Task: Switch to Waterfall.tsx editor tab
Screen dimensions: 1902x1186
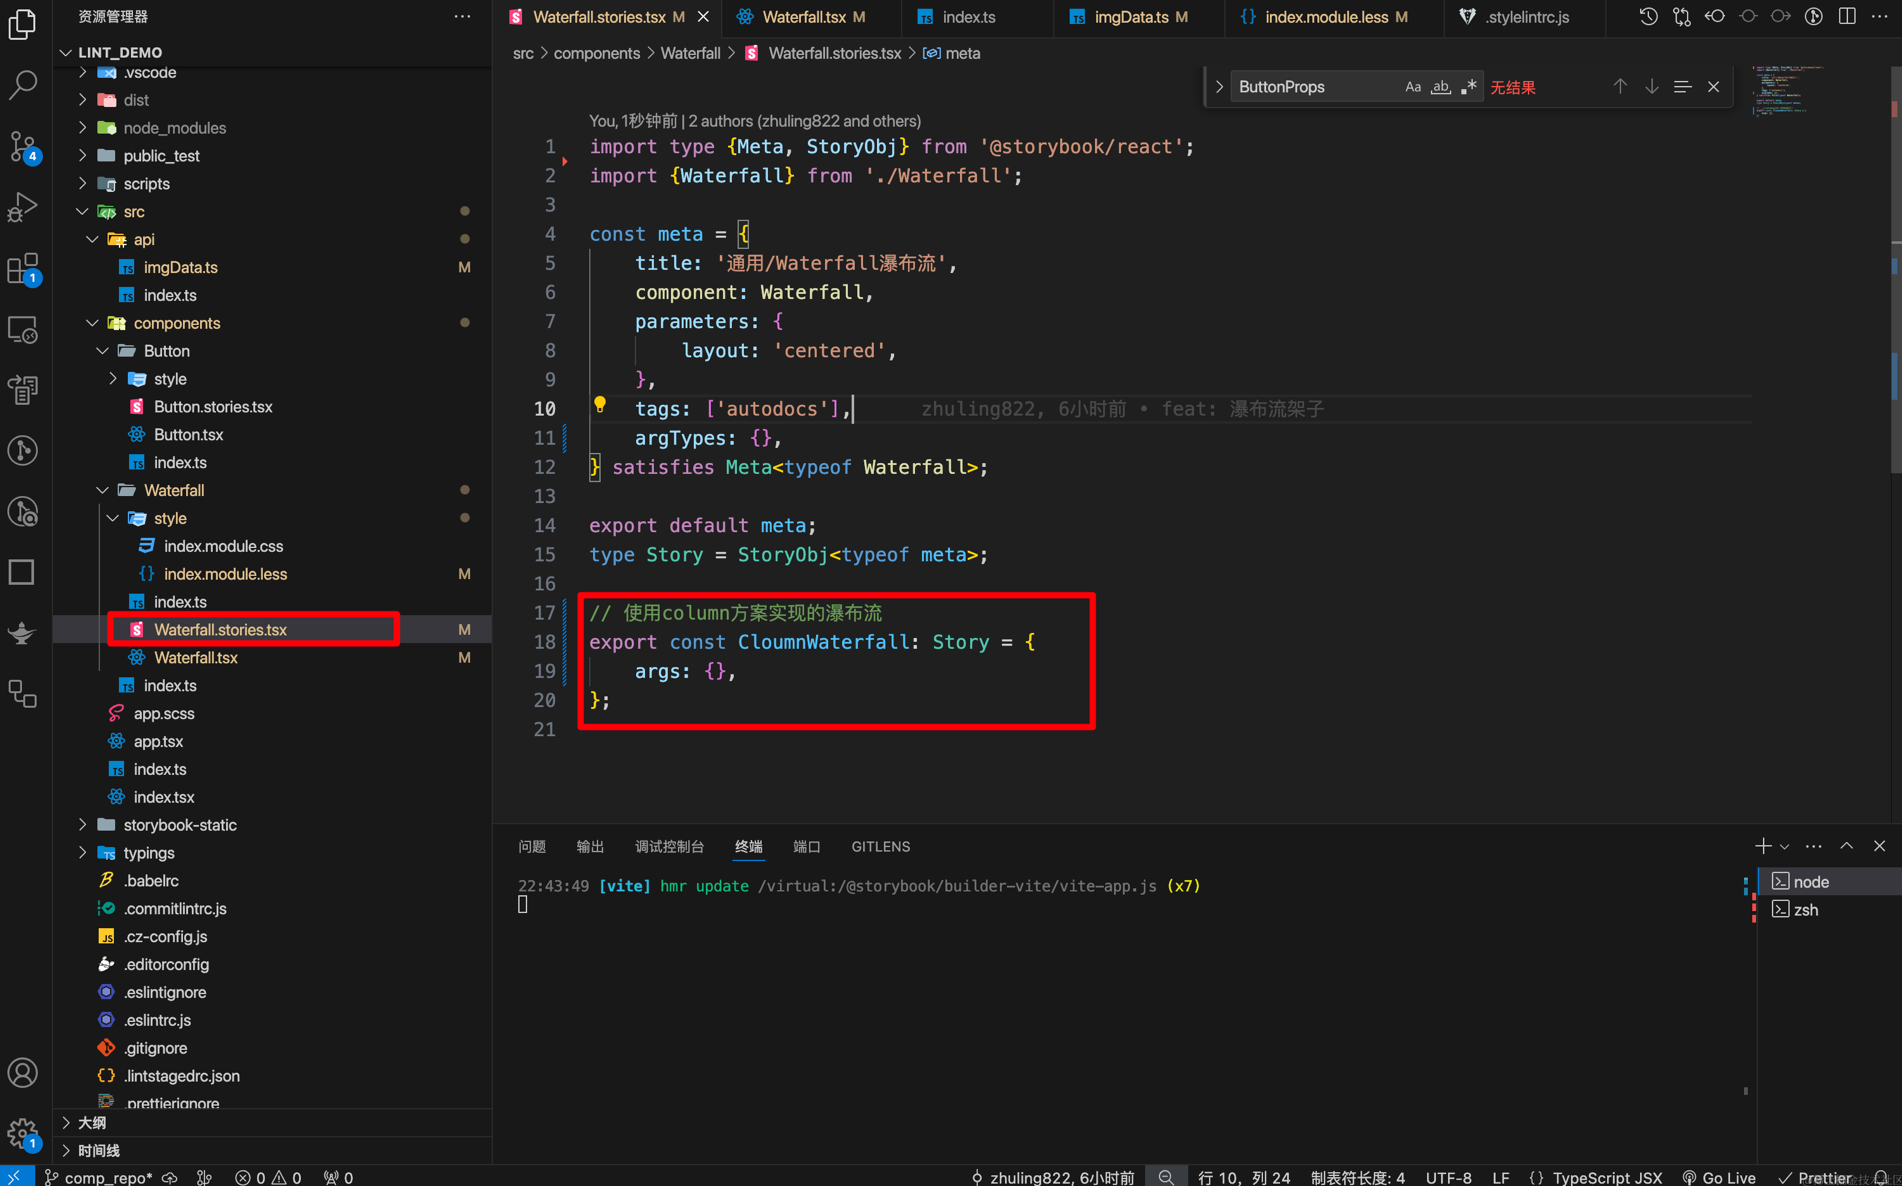Action: (802, 17)
